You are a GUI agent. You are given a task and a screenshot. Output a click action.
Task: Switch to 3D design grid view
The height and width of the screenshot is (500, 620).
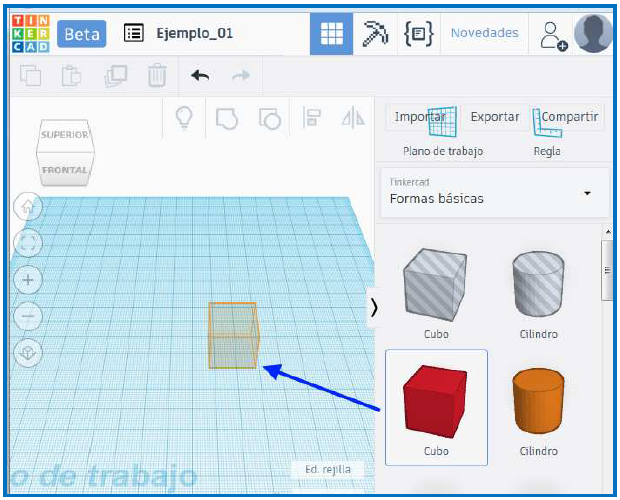(331, 33)
